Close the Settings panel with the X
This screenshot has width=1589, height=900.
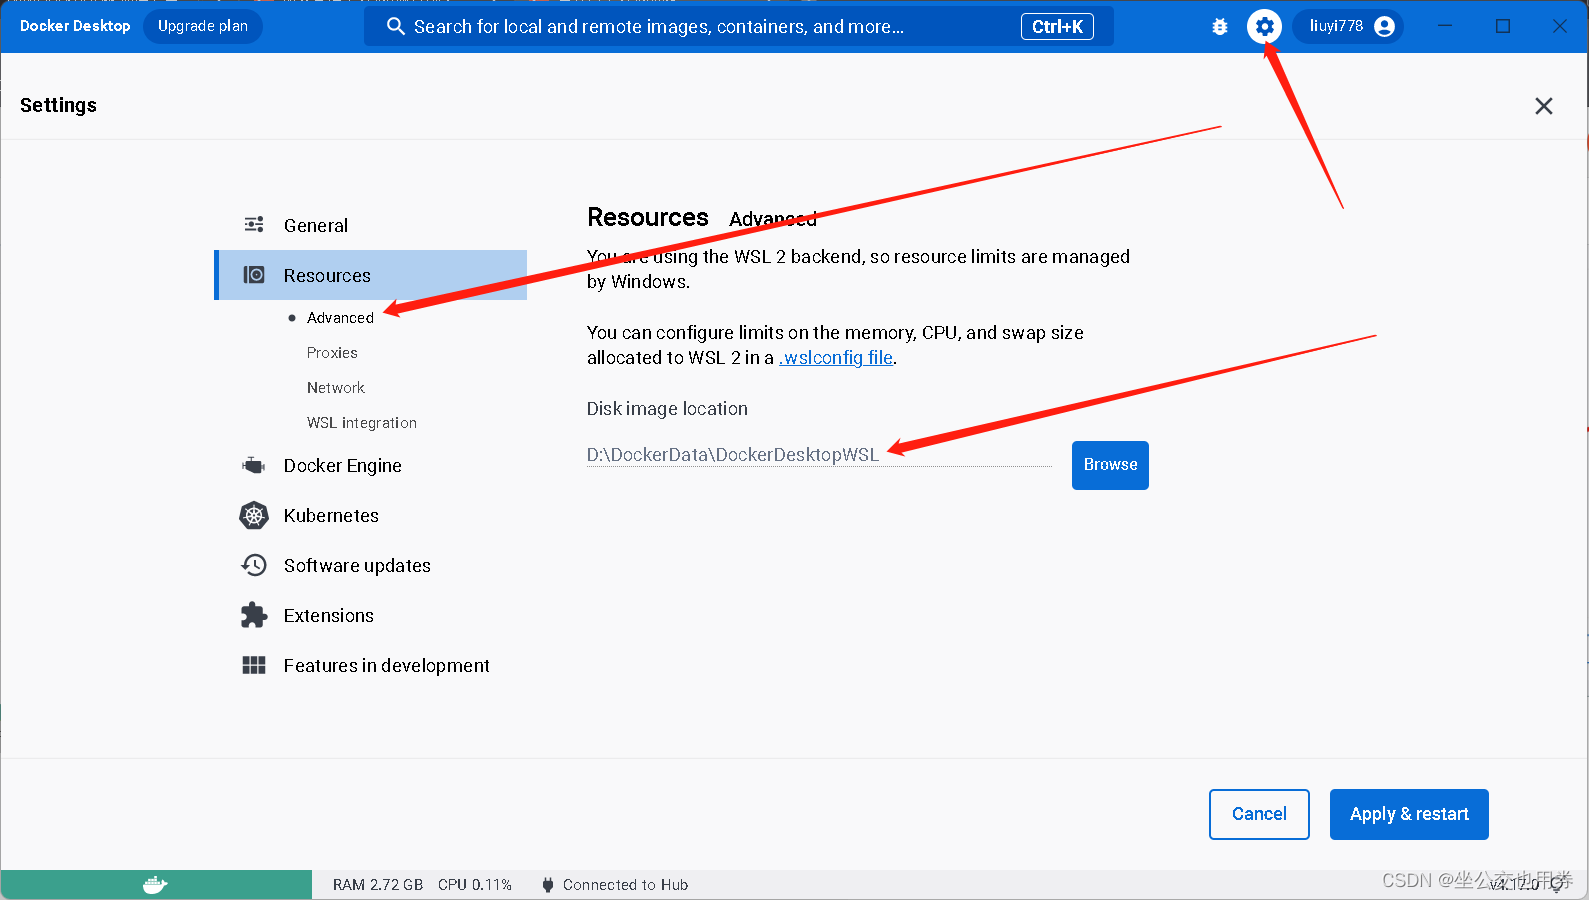1543,106
